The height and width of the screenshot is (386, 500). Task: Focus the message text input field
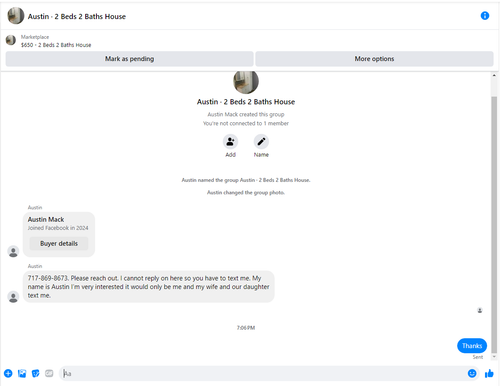coord(263,373)
